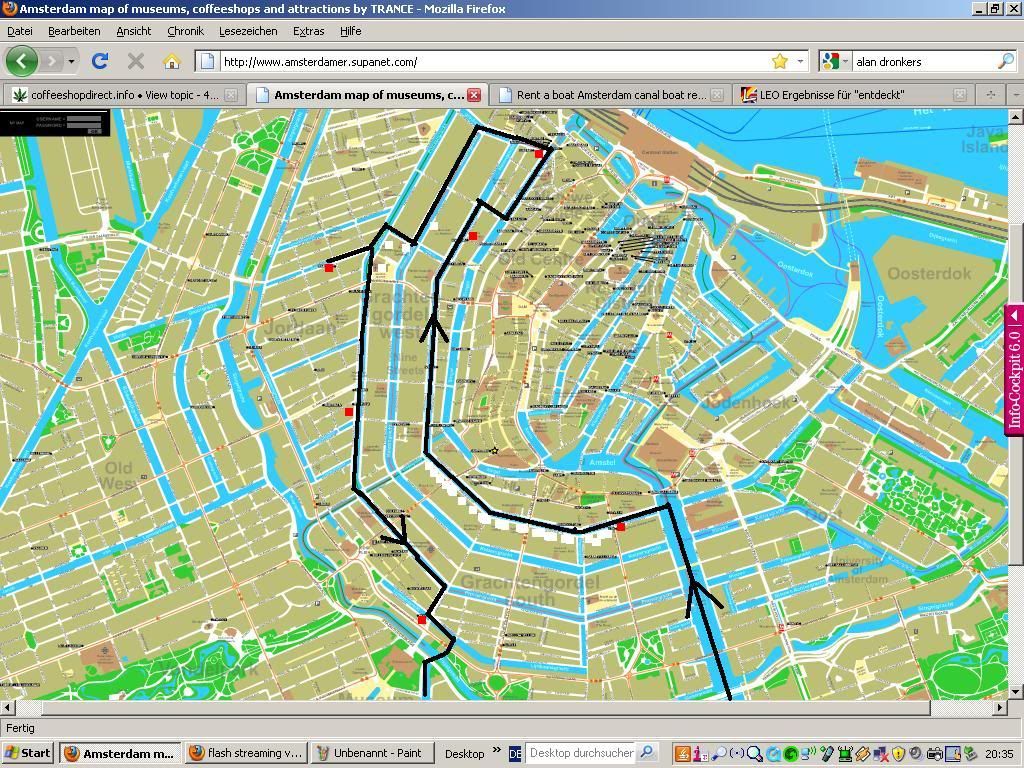Go to the Home page icon
This screenshot has width=1024, height=768.
coord(171,61)
